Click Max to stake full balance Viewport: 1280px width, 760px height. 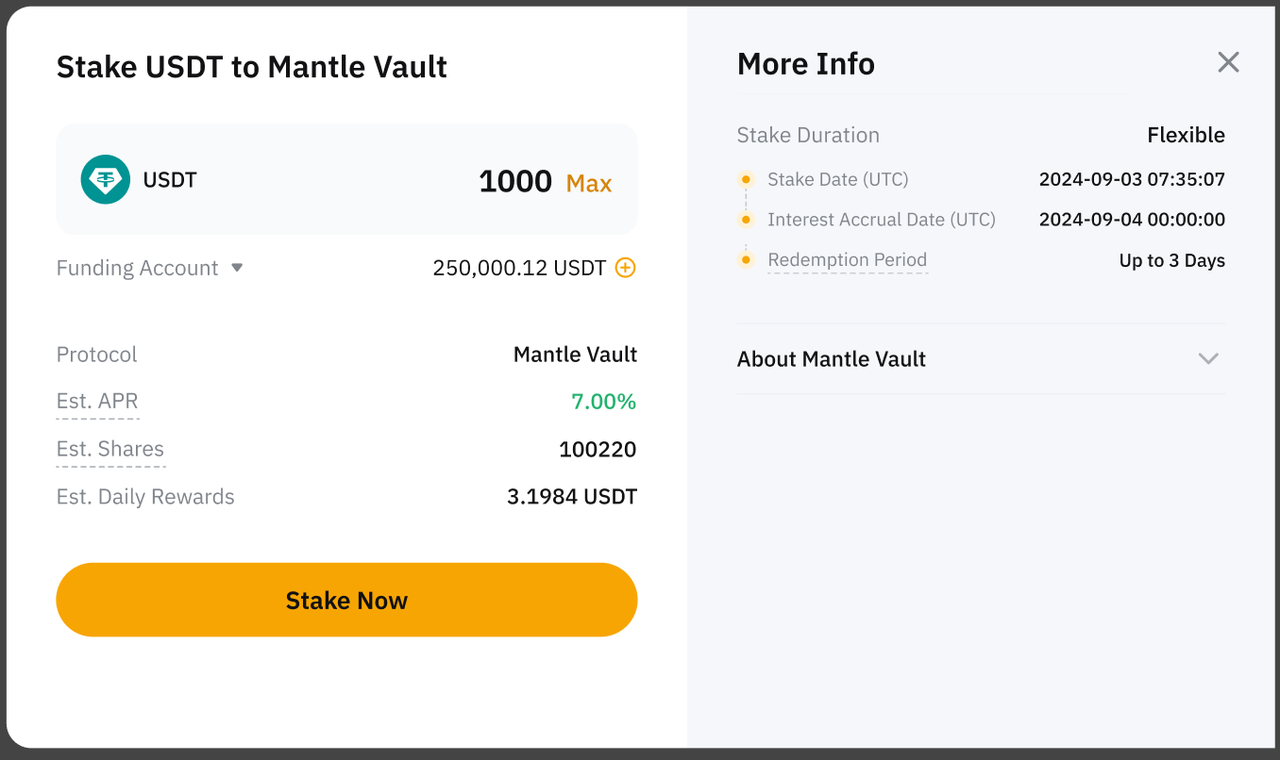589,182
